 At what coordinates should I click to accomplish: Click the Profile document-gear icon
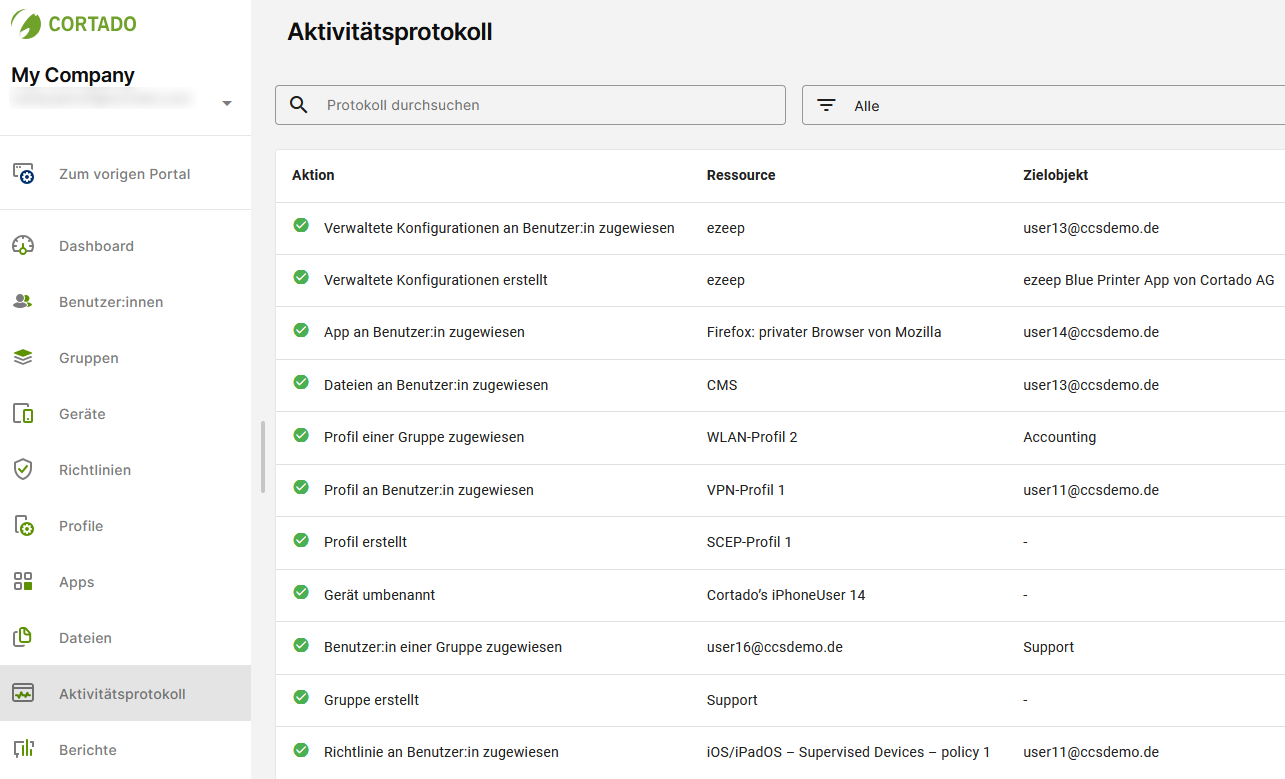tap(23, 526)
